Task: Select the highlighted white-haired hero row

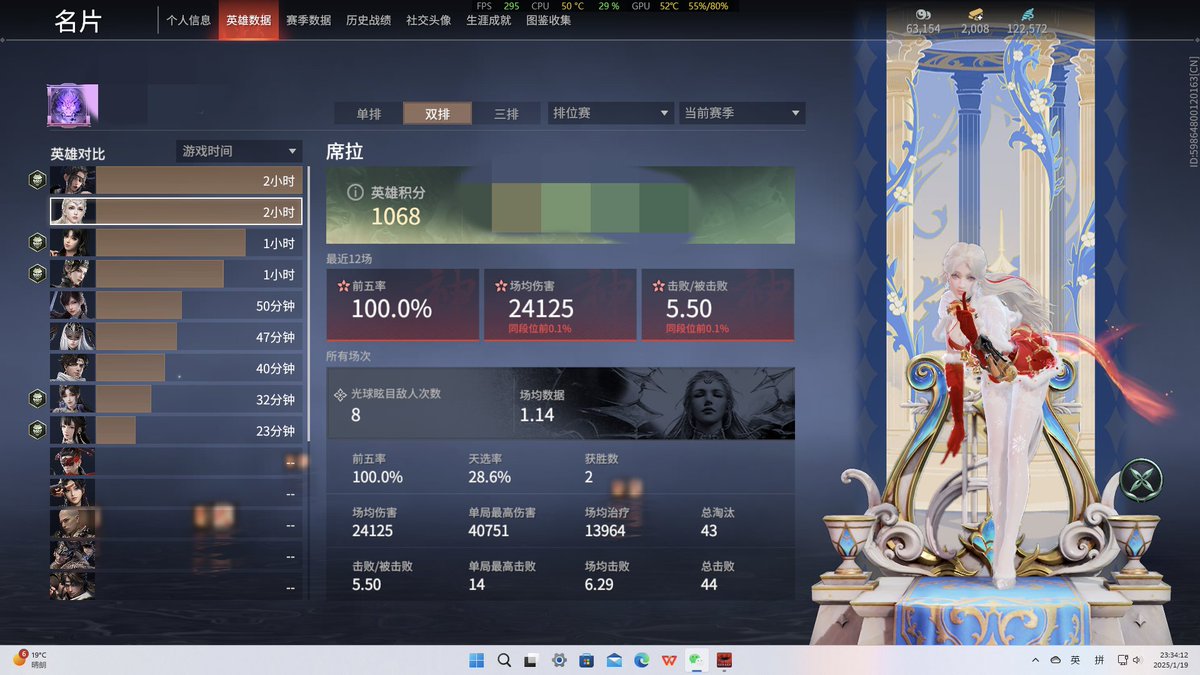Action: pyautogui.click(x=176, y=211)
